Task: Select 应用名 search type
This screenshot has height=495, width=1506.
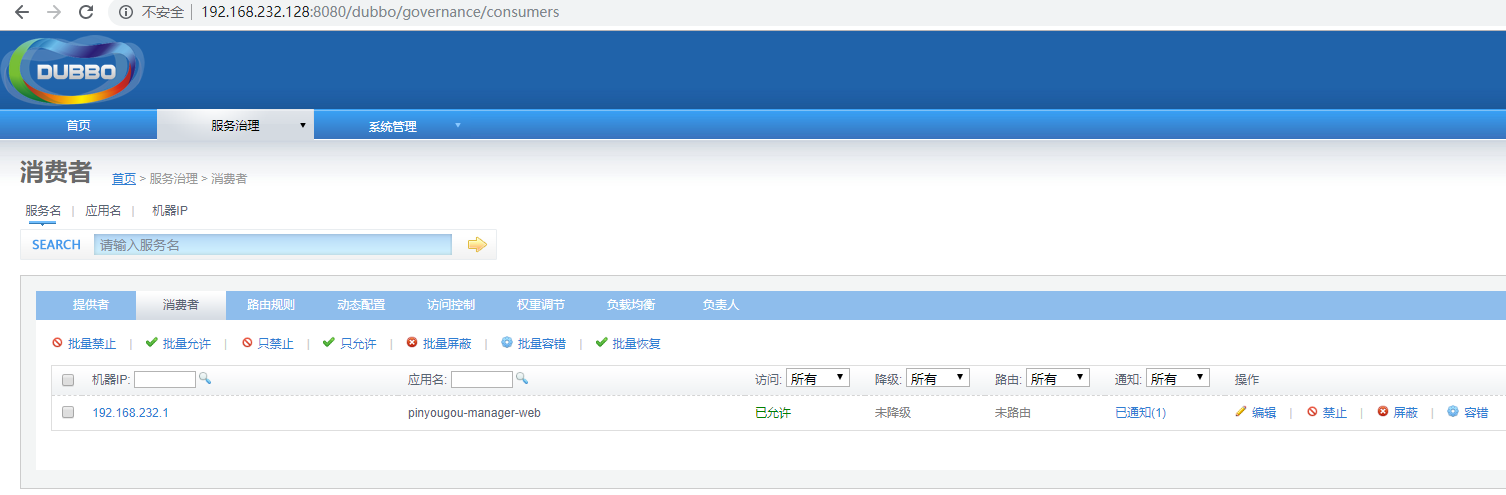Action: [103, 211]
